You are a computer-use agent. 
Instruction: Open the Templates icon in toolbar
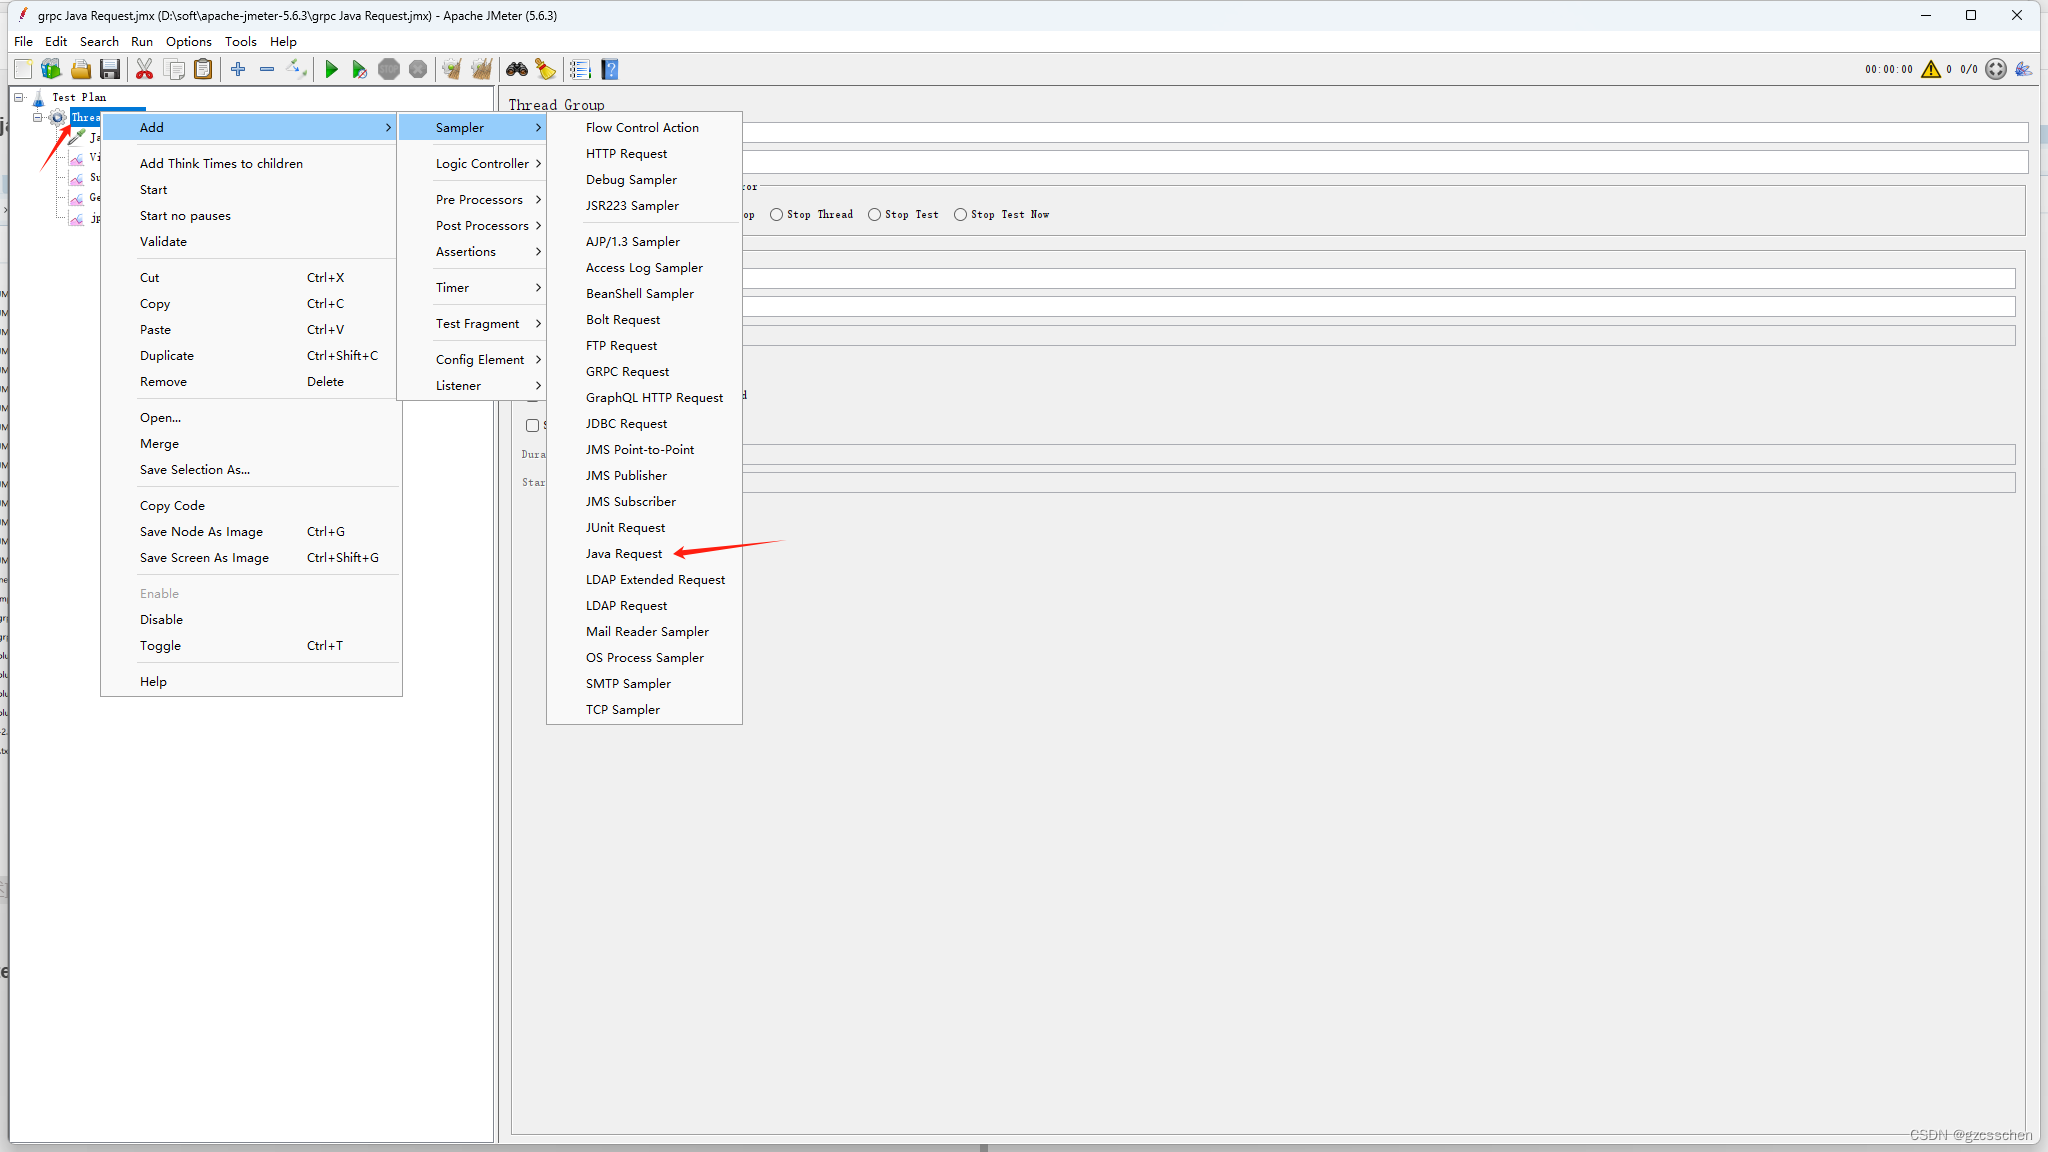pos(51,69)
